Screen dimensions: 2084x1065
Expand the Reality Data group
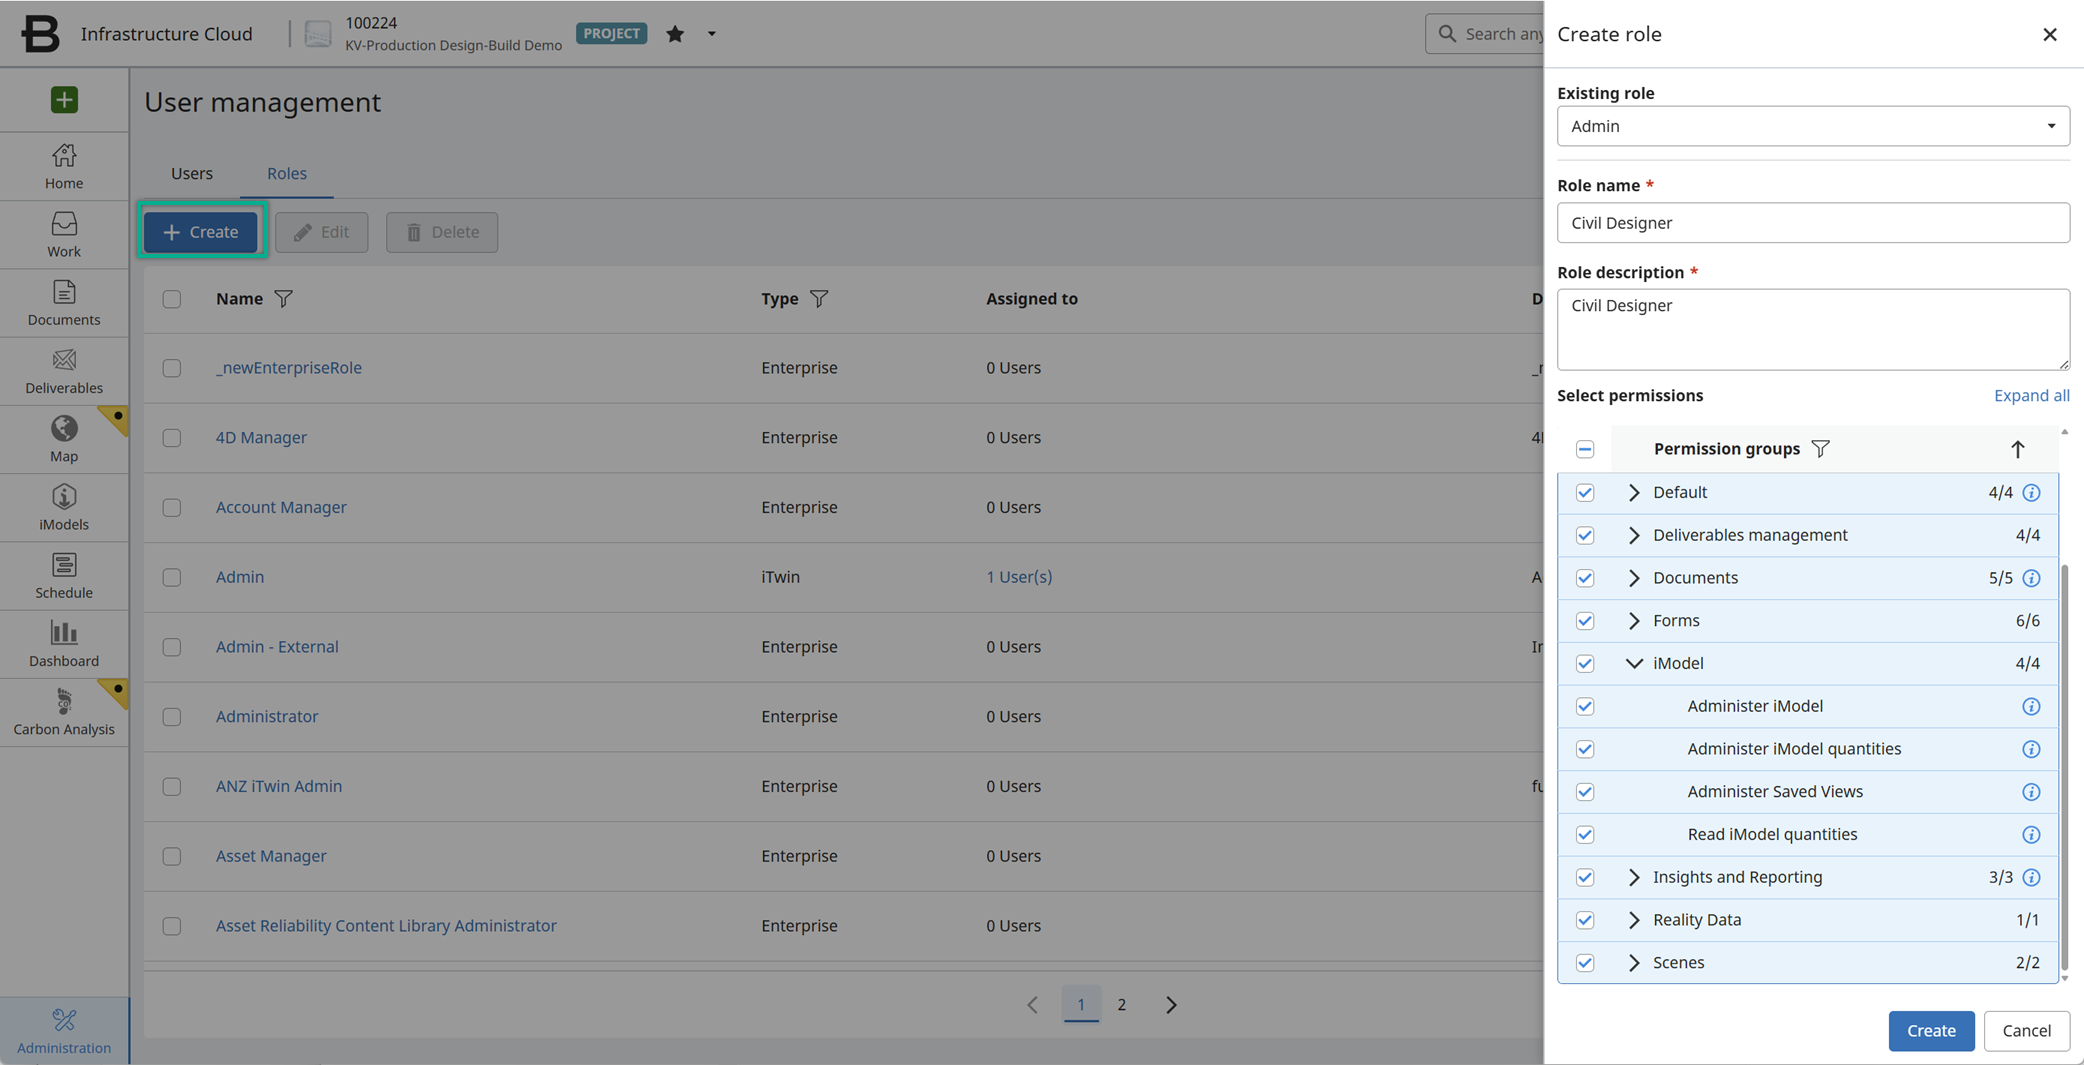pos(1634,920)
